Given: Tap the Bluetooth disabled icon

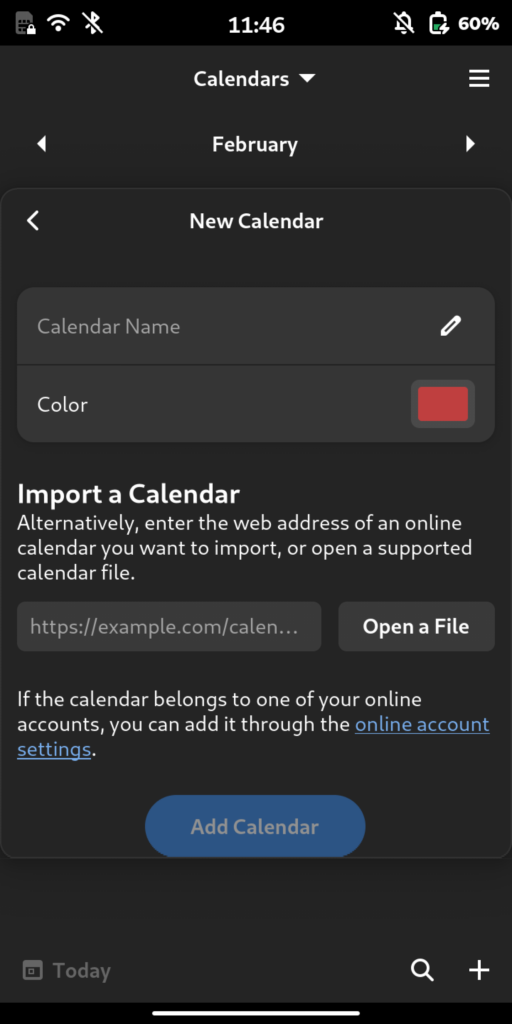Looking at the screenshot, I should (x=93, y=24).
